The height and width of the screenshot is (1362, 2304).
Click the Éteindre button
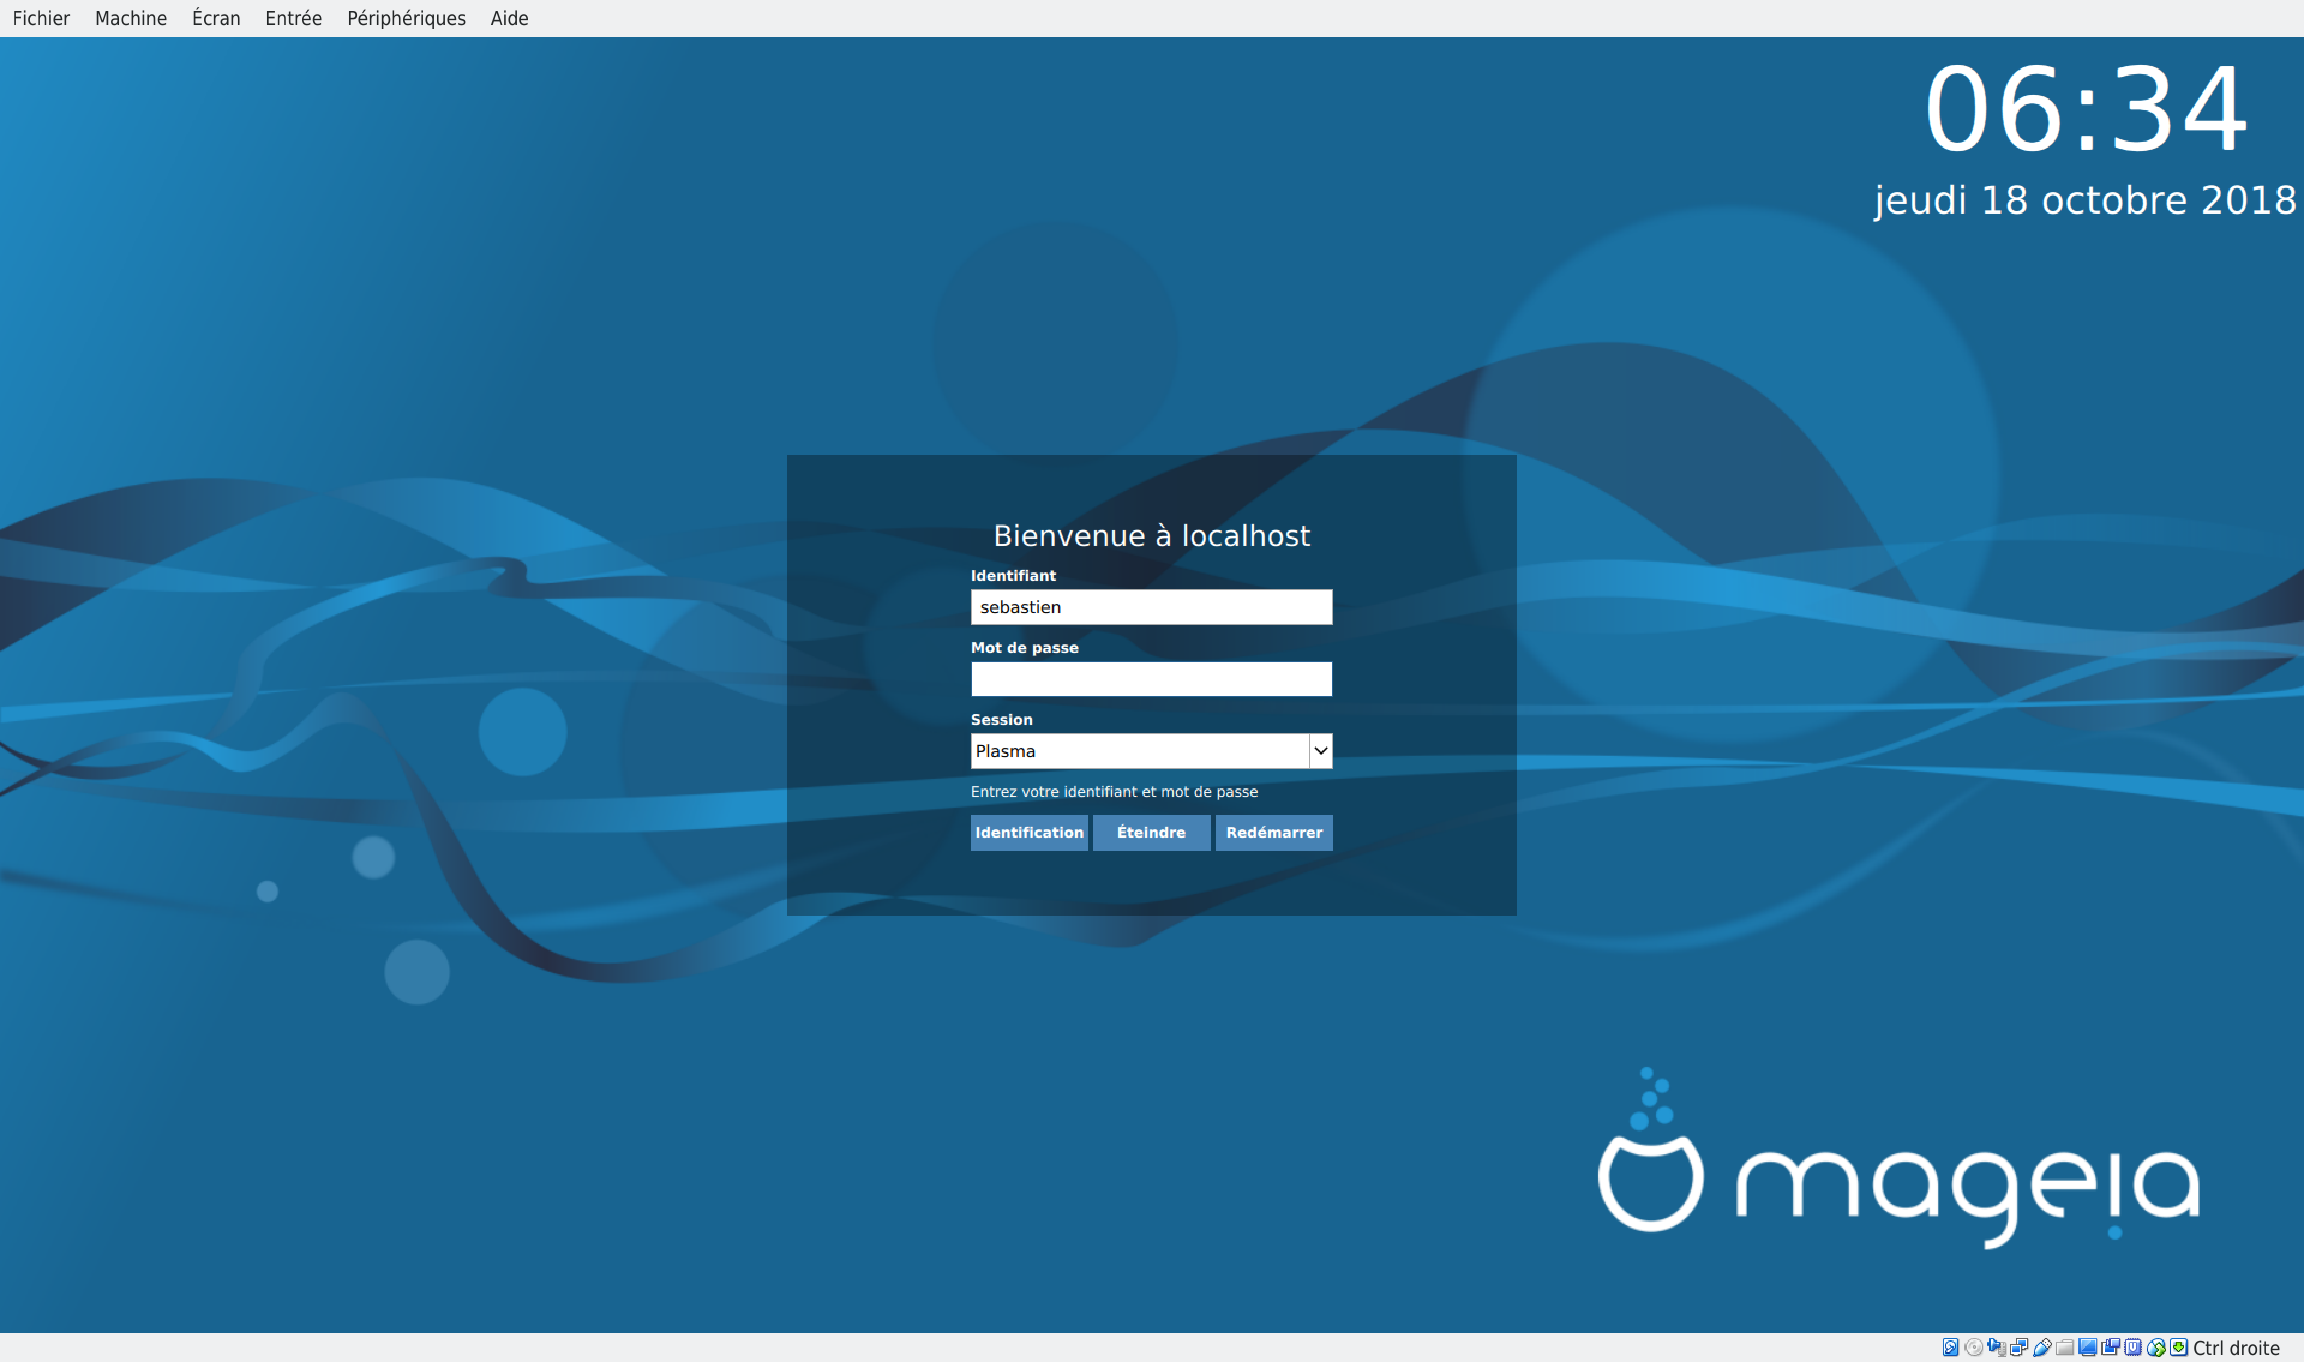[1151, 832]
